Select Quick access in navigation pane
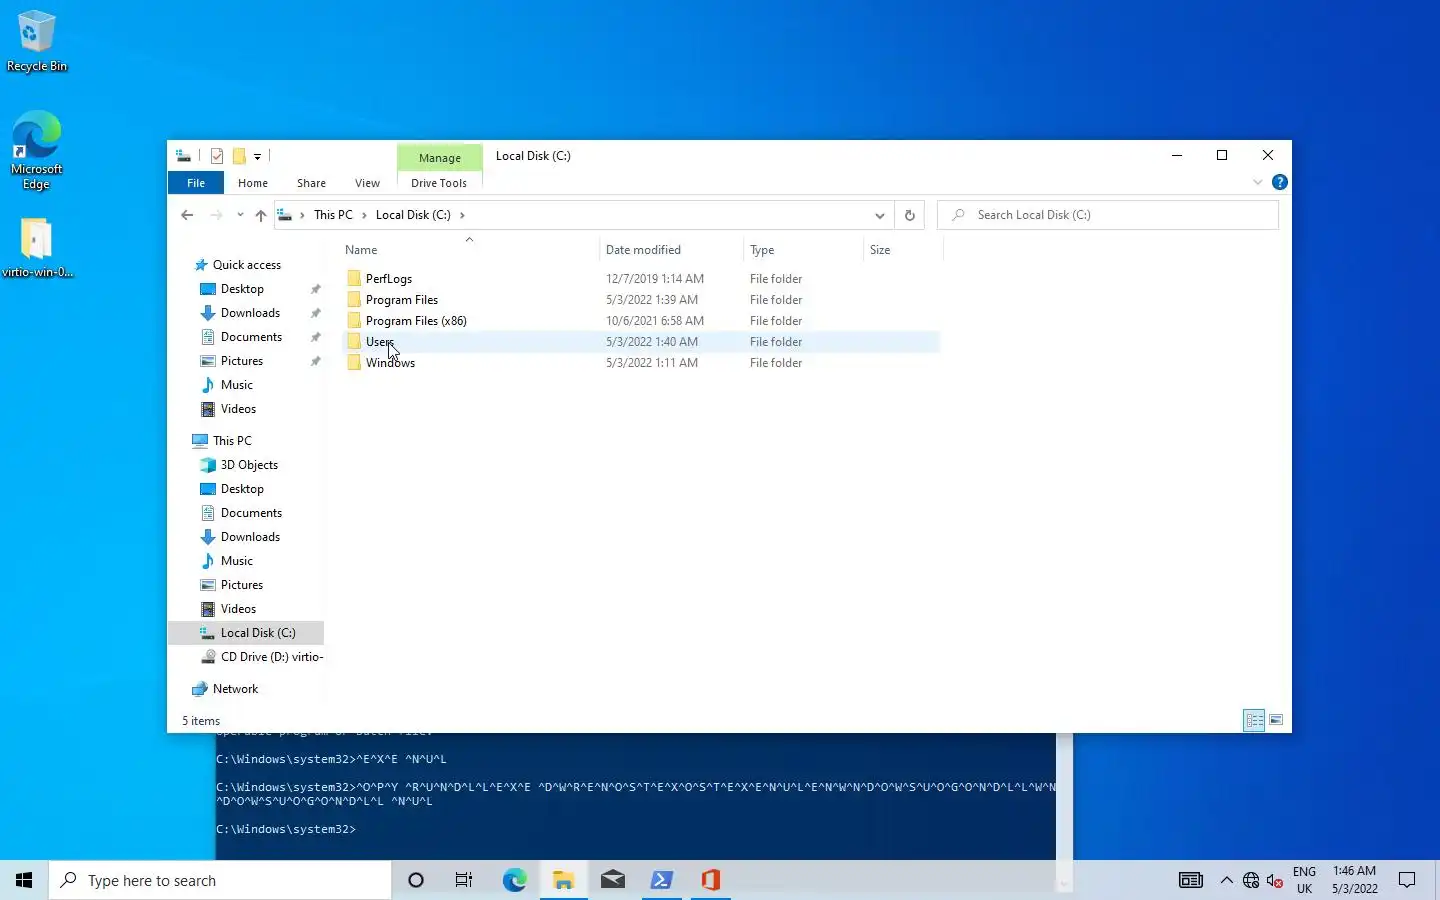This screenshot has width=1440, height=900. (x=246, y=265)
